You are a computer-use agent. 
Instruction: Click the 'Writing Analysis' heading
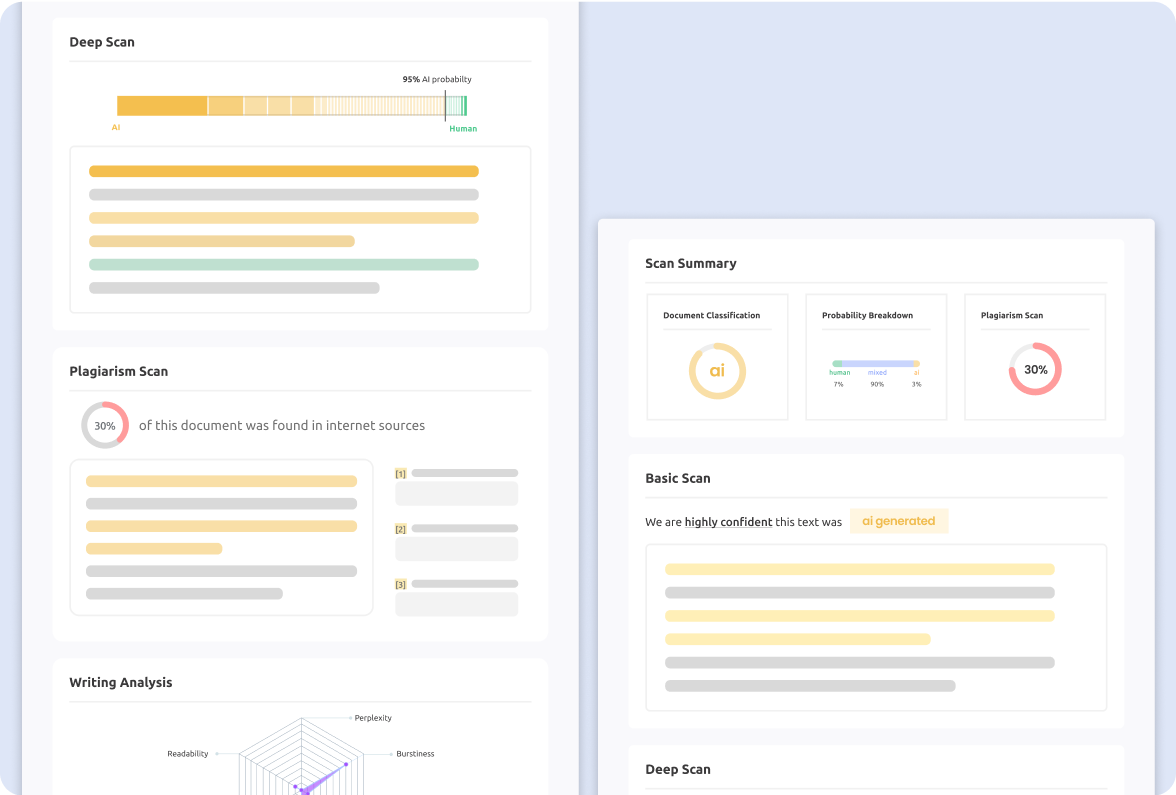pos(121,682)
